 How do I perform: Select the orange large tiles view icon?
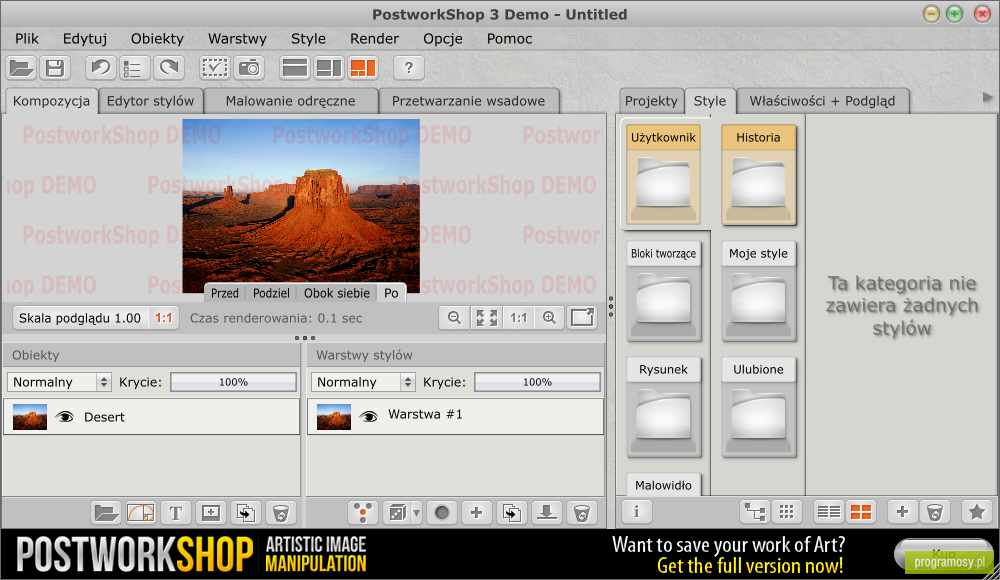[x=860, y=511]
